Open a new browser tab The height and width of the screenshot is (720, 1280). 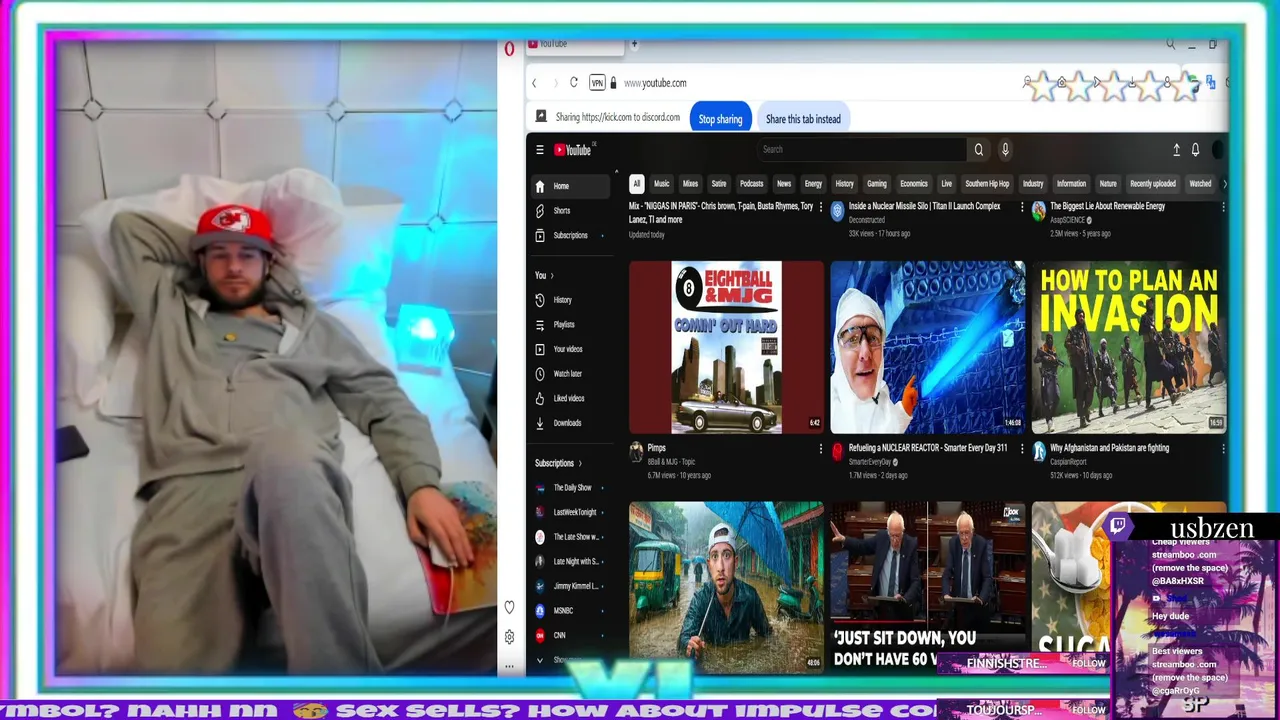point(634,44)
